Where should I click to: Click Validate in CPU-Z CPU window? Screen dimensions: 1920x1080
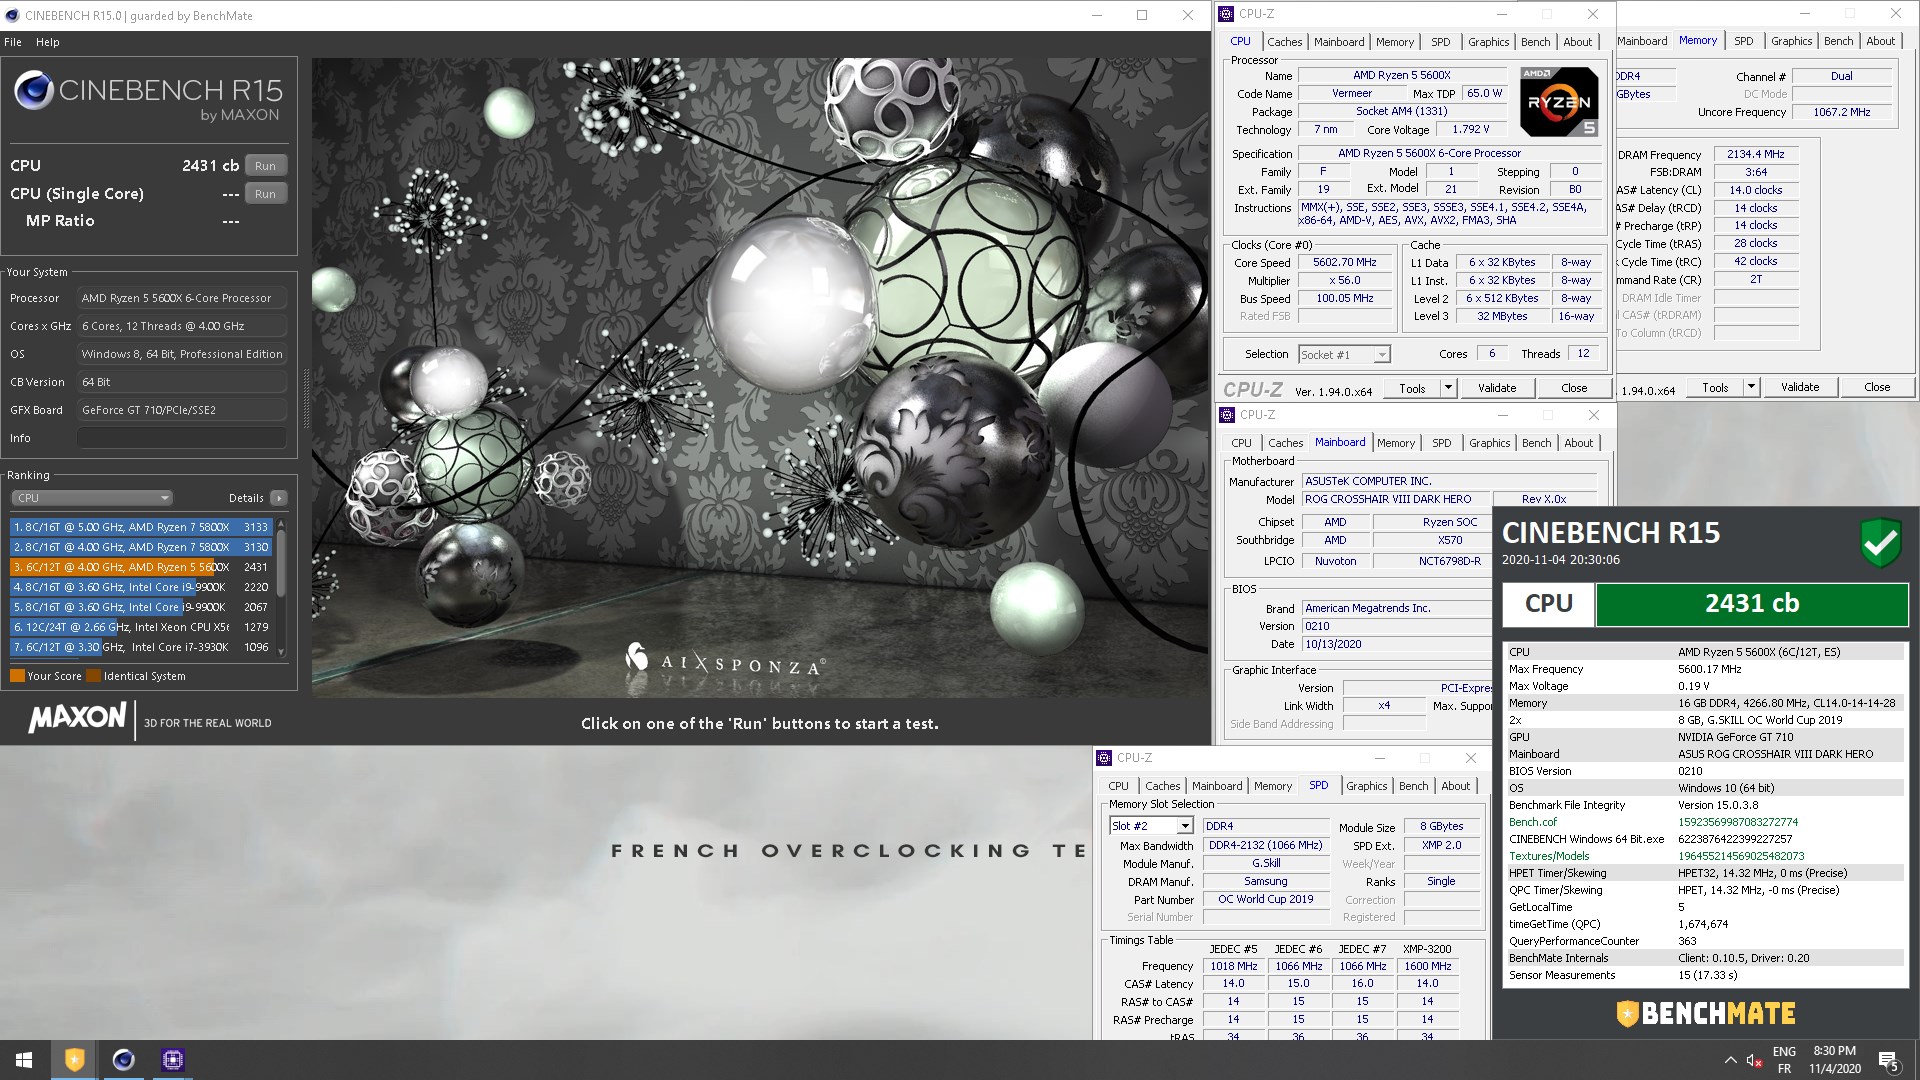click(x=1497, y=388)
